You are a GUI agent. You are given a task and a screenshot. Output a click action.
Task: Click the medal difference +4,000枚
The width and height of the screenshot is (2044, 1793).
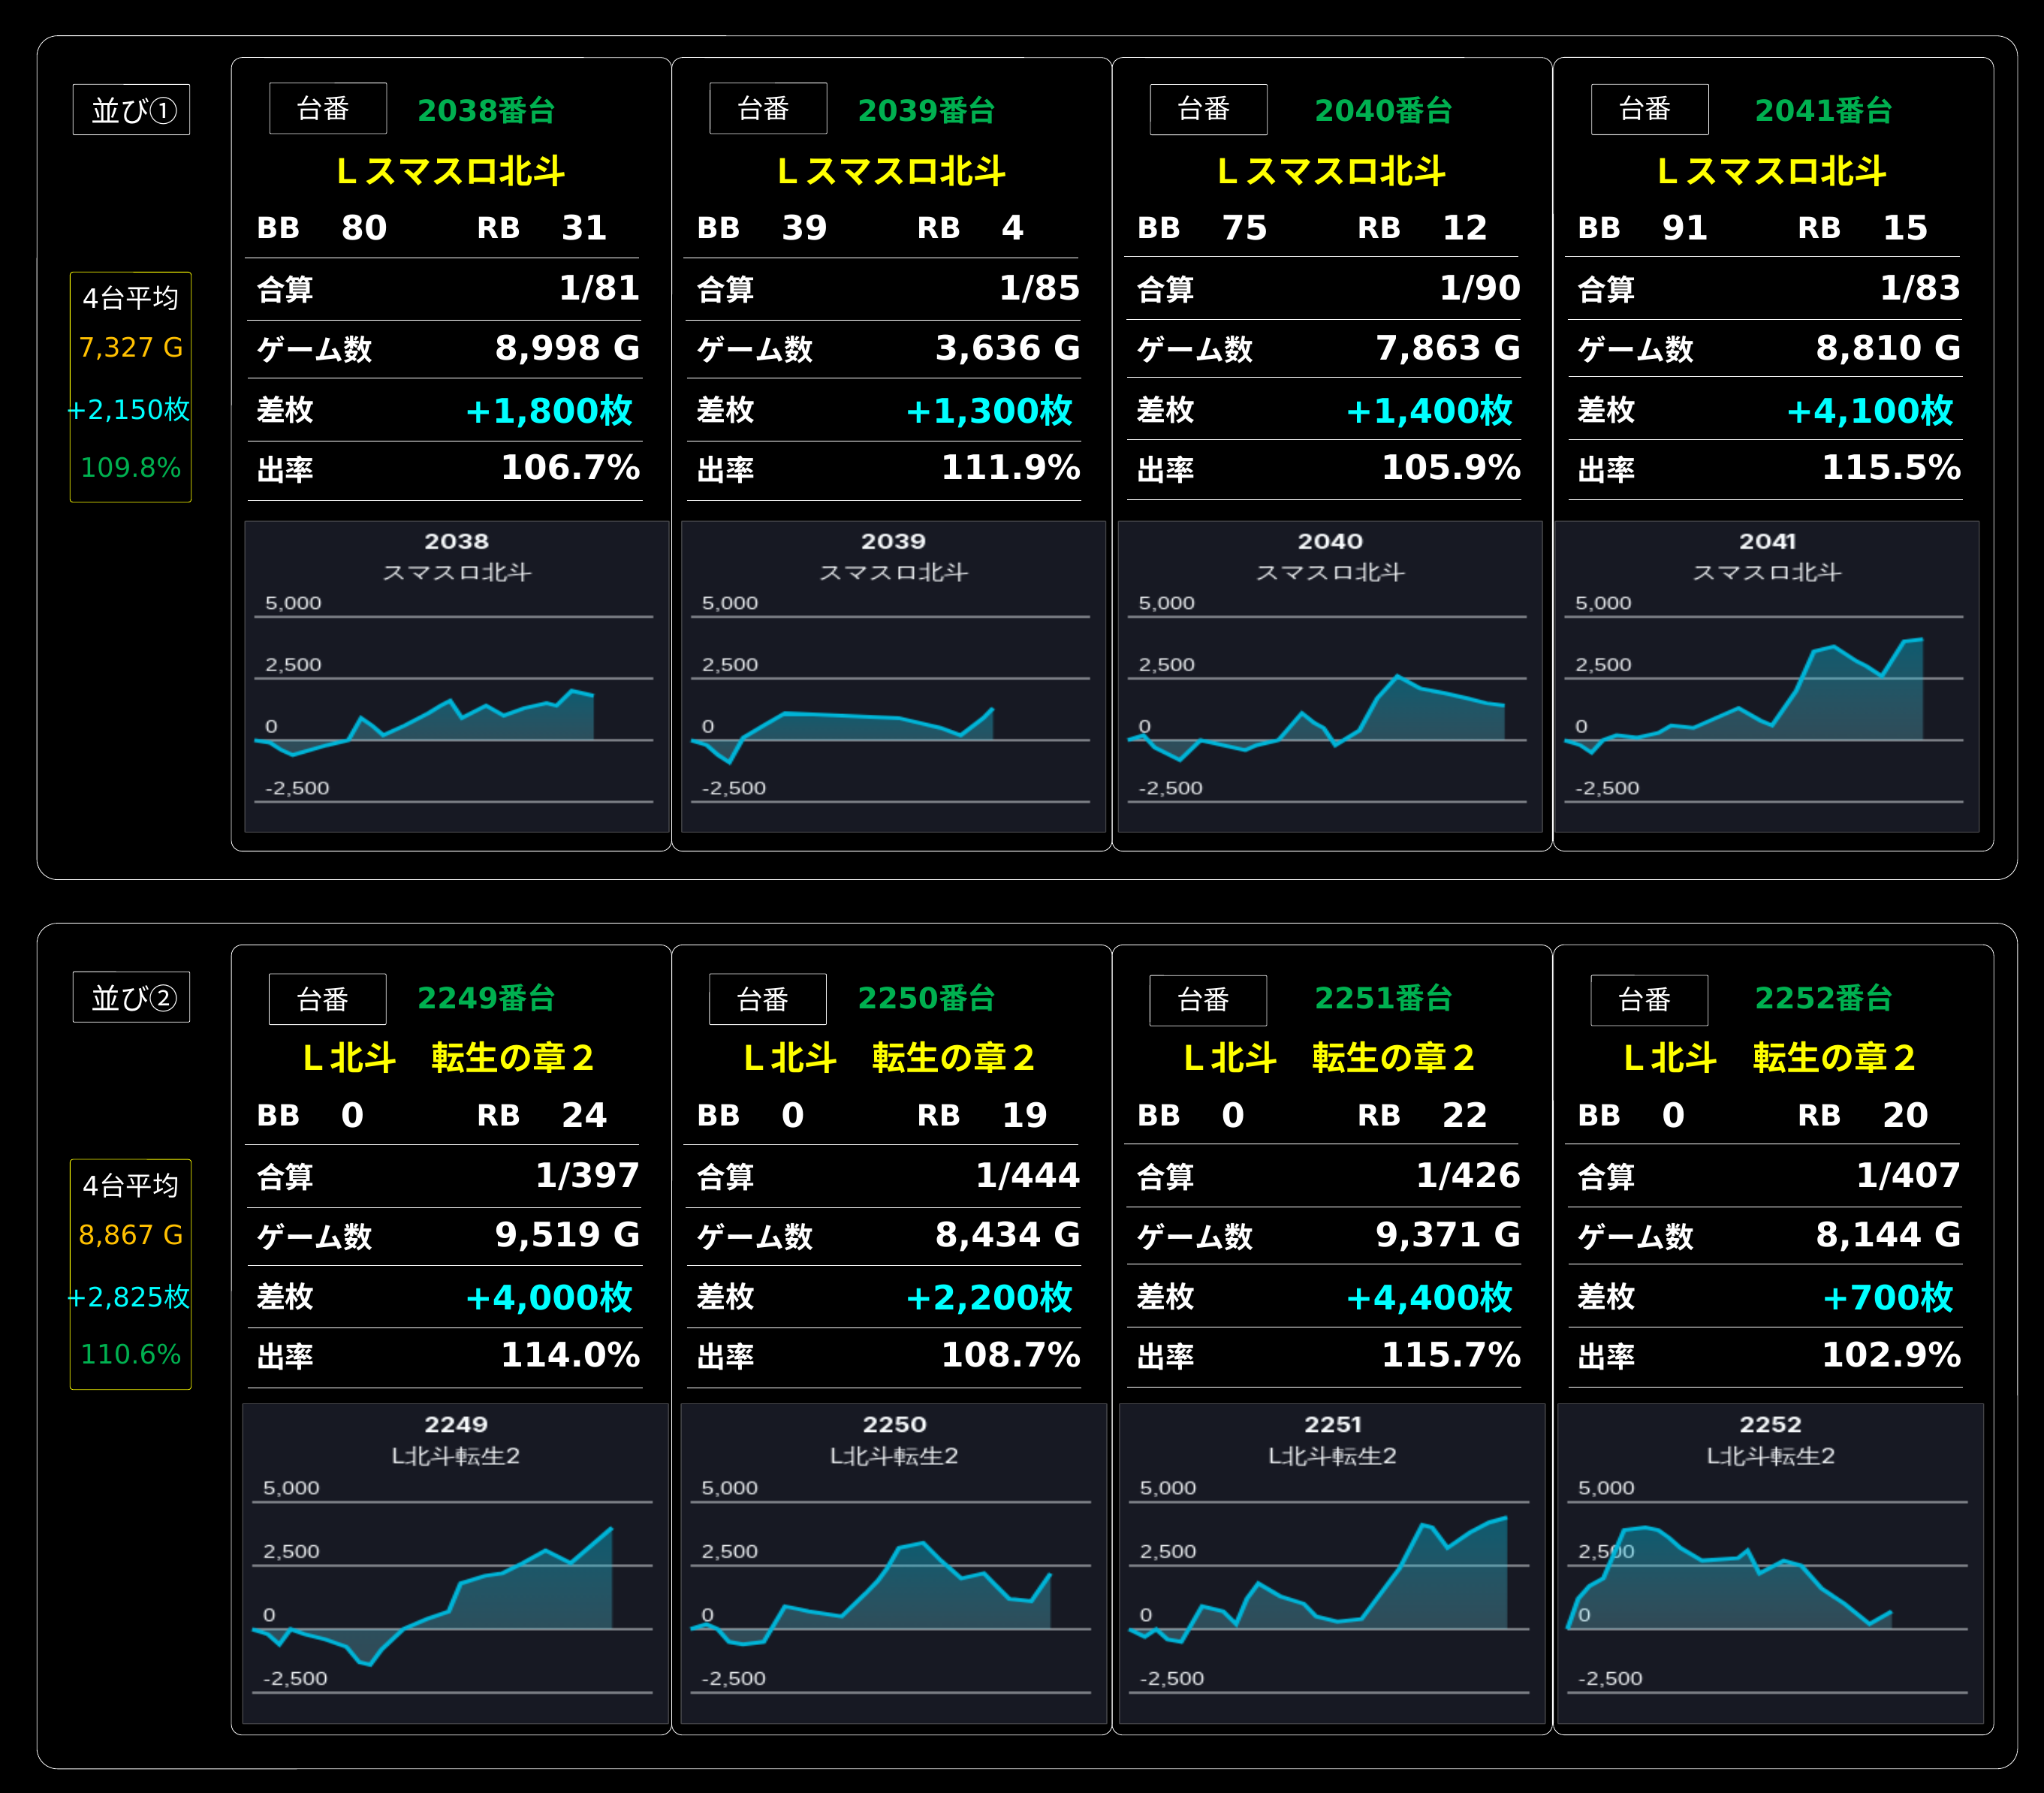pyautogui.click(x=549, y=1297)
